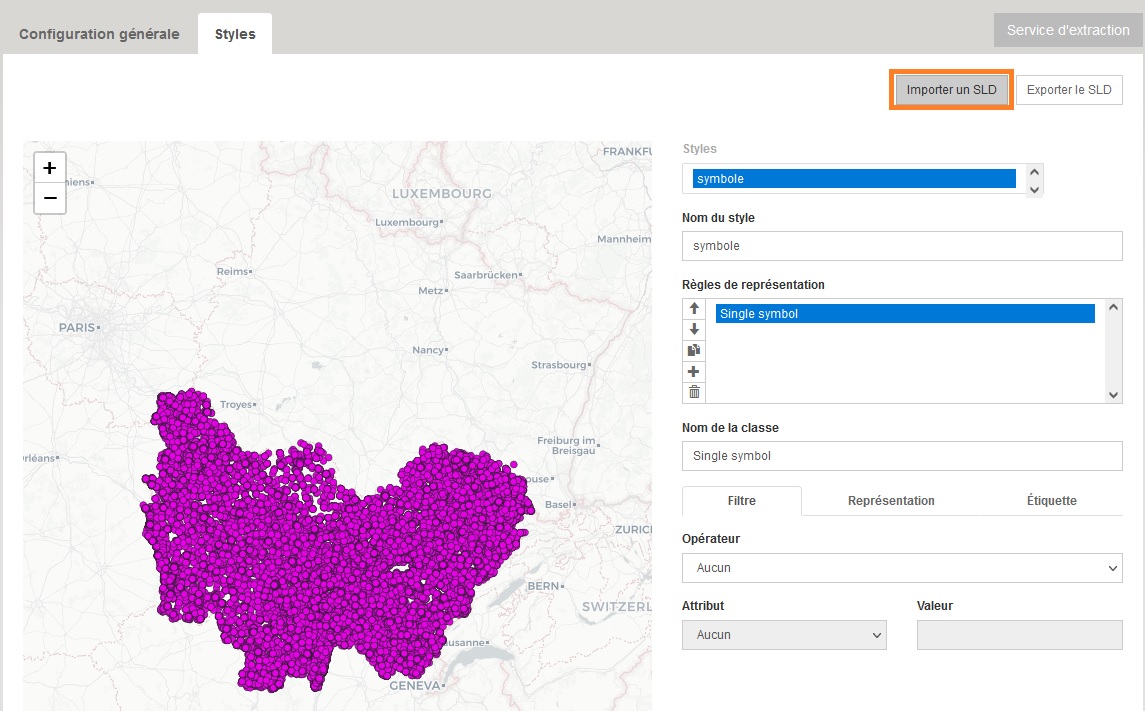Image resolution: width=1145 pixels, height=711 pixels.
Task: Open the Filtre tab
Action: pos(741,501)
